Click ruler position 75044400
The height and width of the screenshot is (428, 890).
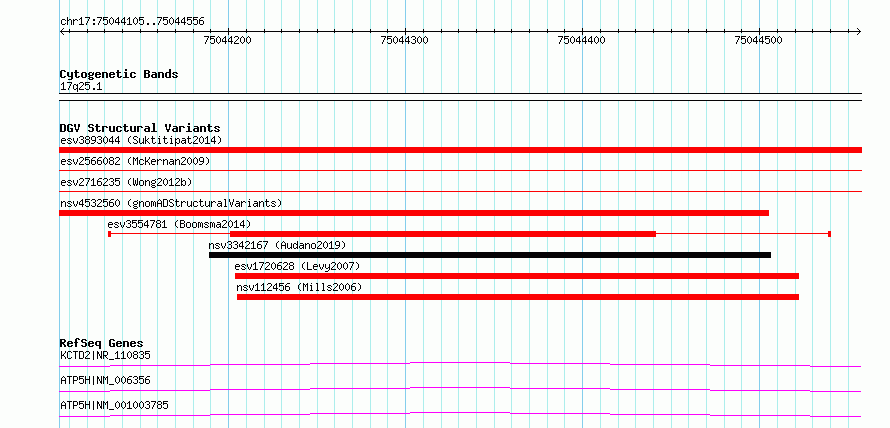point(582,40)
